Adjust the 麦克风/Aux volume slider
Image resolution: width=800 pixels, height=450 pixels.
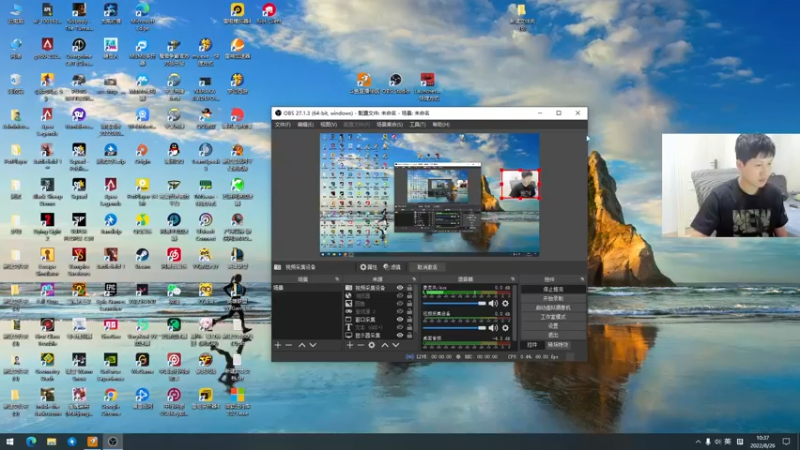pos(455,304)
